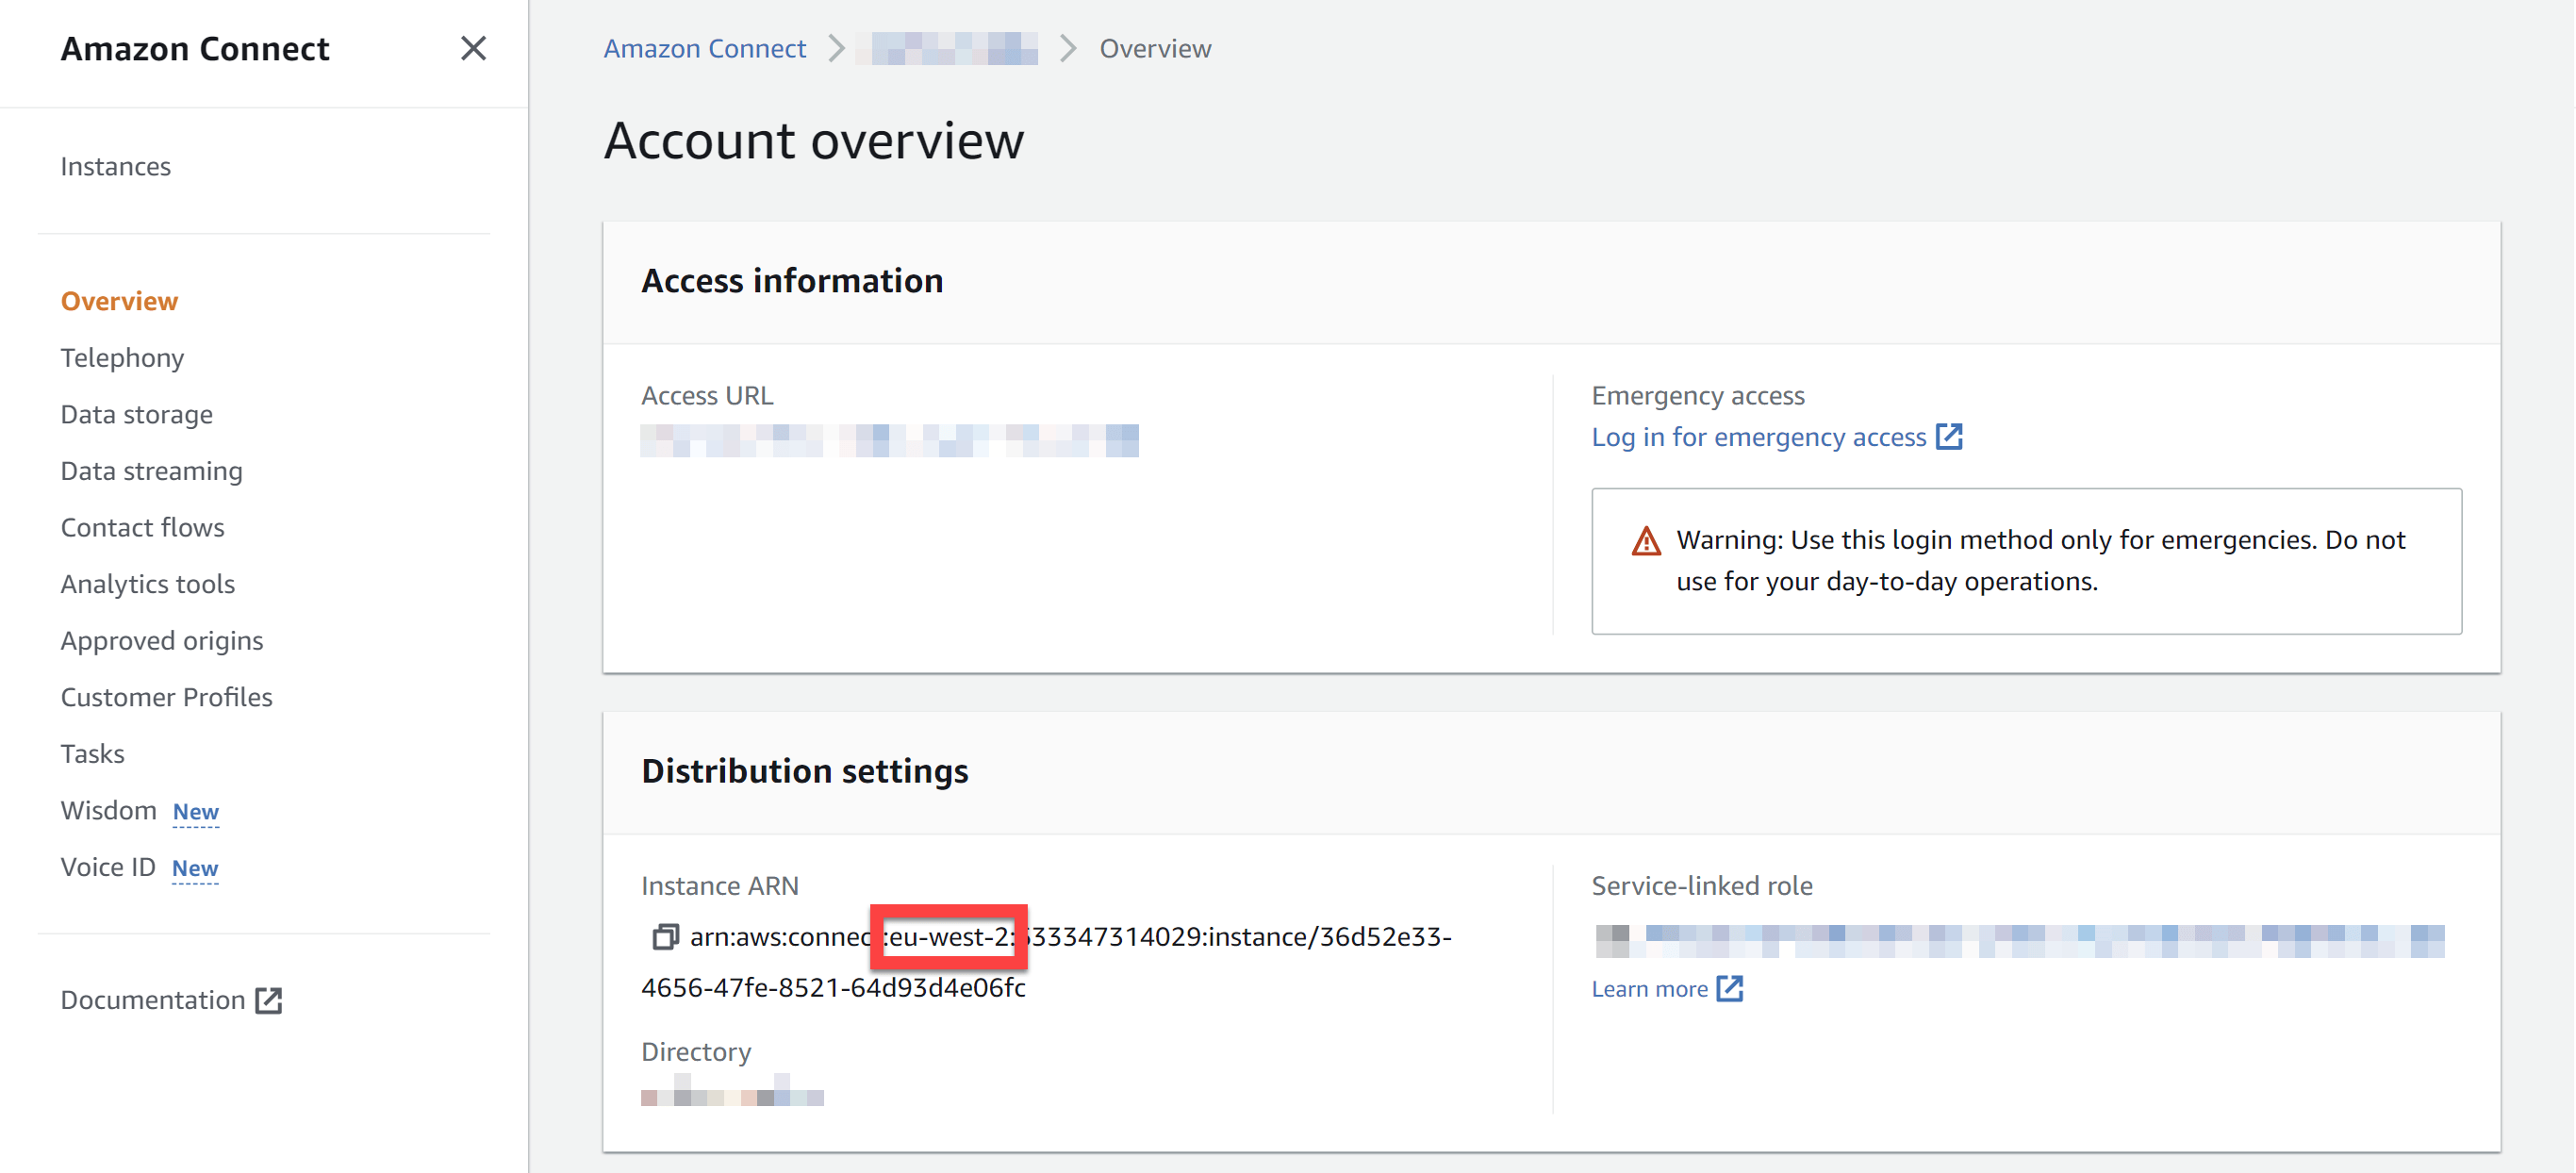The width and height of the screenshot is (2576, 1173).
Task: Click the blurred instance name breadcrumb
Action: (x=946, y=48)
